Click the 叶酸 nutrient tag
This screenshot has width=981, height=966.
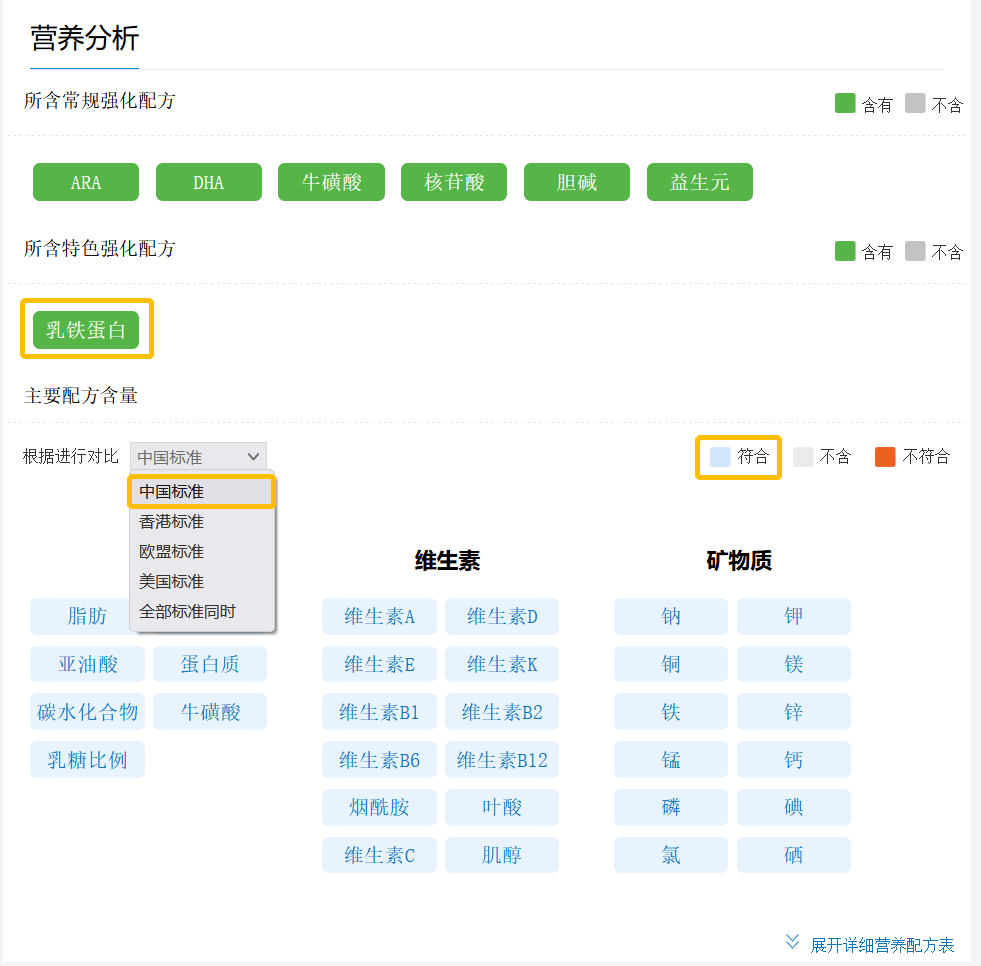(x=502, y=808)
